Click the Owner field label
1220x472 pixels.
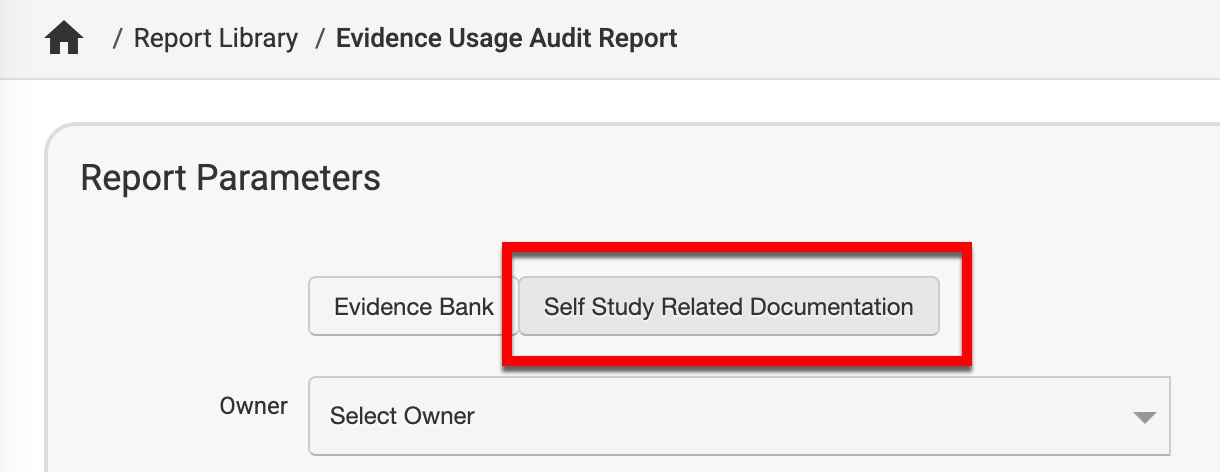pos(253,406)
